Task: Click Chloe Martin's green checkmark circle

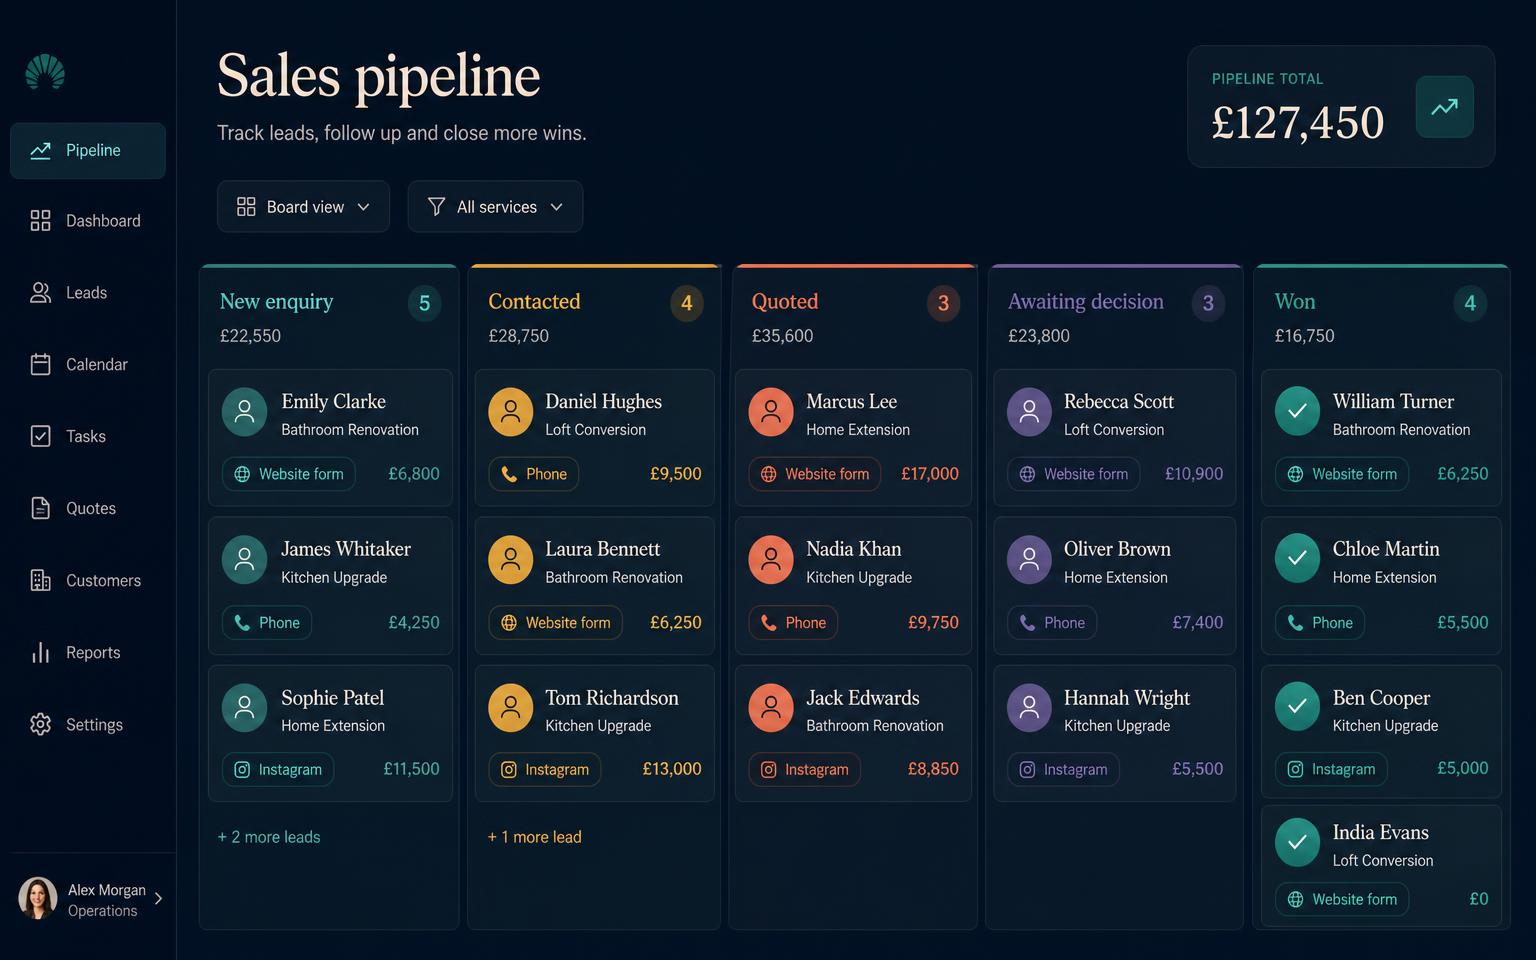Action: pos(1297,559)
